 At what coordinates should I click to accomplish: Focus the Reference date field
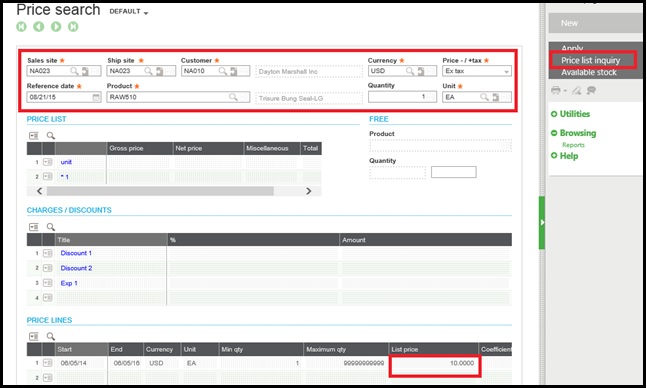pos(64,97)
